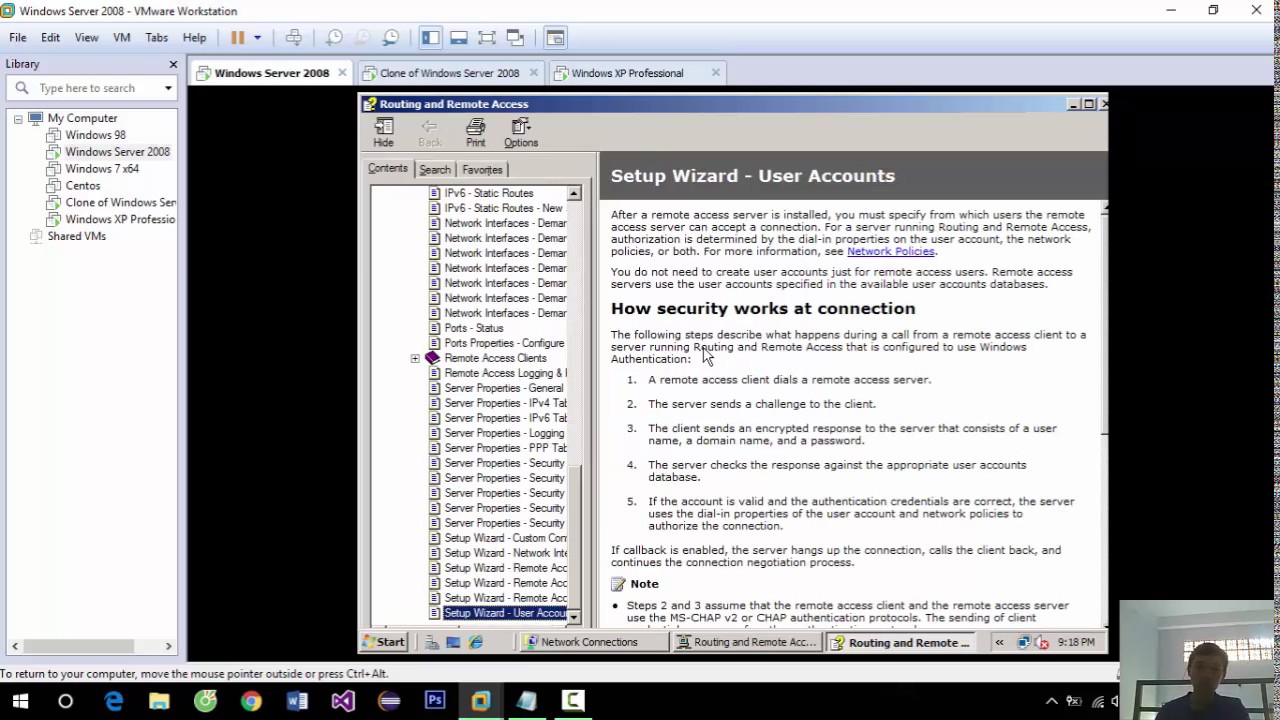
Task: Open the VM menu
Action: click(122, 37)
